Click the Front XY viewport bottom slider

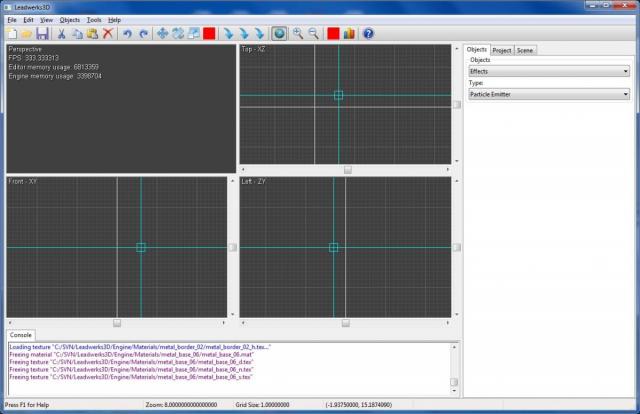[x=117, y=322]
